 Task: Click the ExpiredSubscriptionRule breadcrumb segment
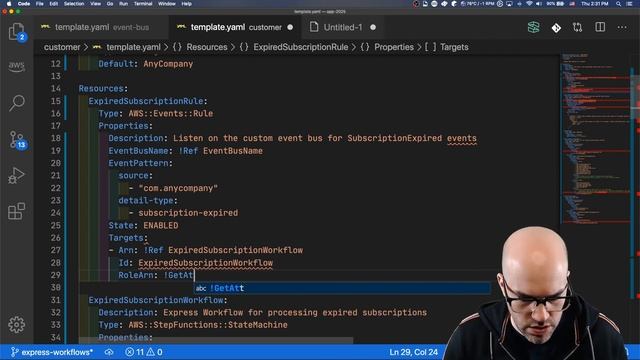(x=301, y=47)
